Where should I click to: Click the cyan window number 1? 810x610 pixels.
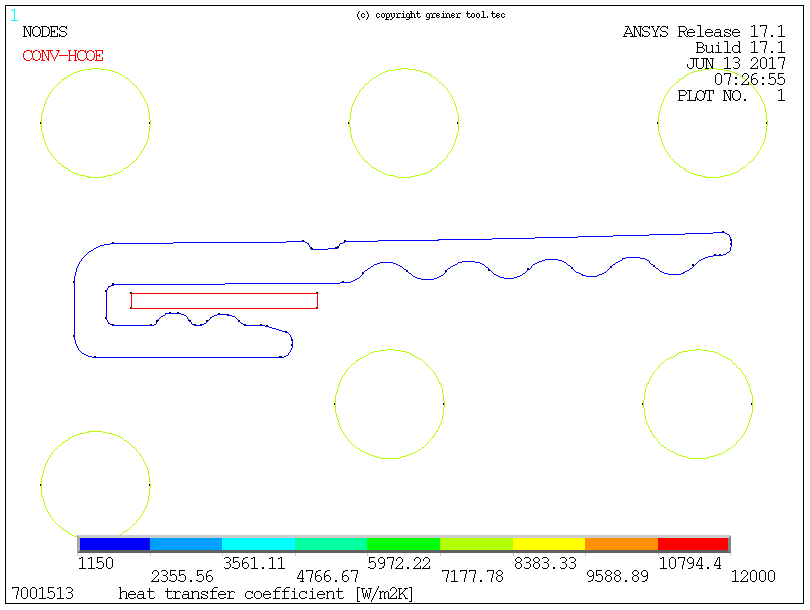(x=14, y=15)
